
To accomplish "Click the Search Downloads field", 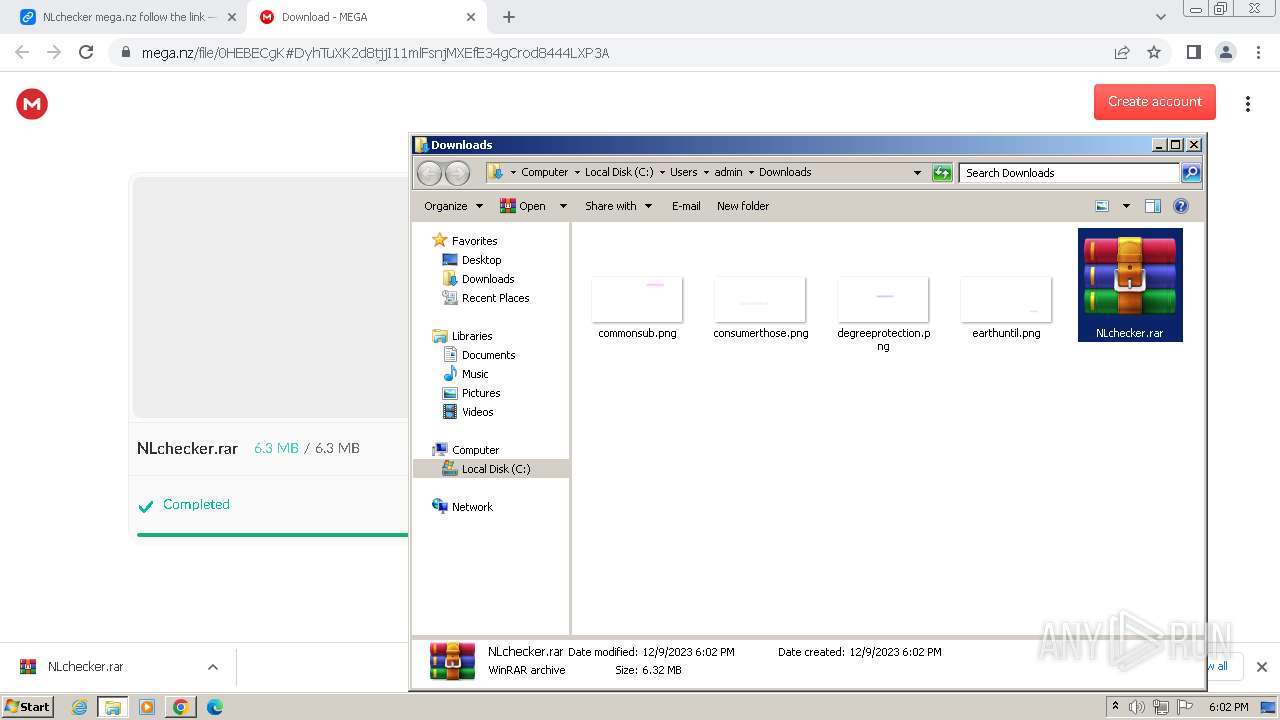I will (x=1070, y=173).
